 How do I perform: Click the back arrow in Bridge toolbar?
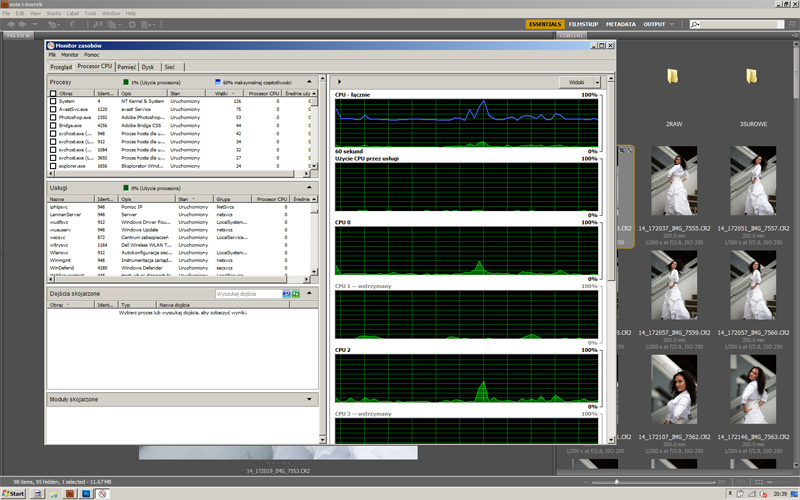point(9,23)
